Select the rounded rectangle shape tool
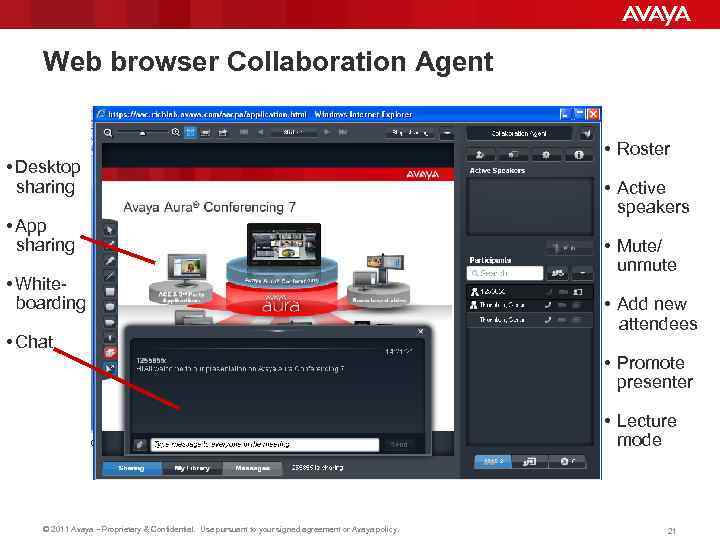This screenshot has width=720, height=540. click(x=110, y=306)
